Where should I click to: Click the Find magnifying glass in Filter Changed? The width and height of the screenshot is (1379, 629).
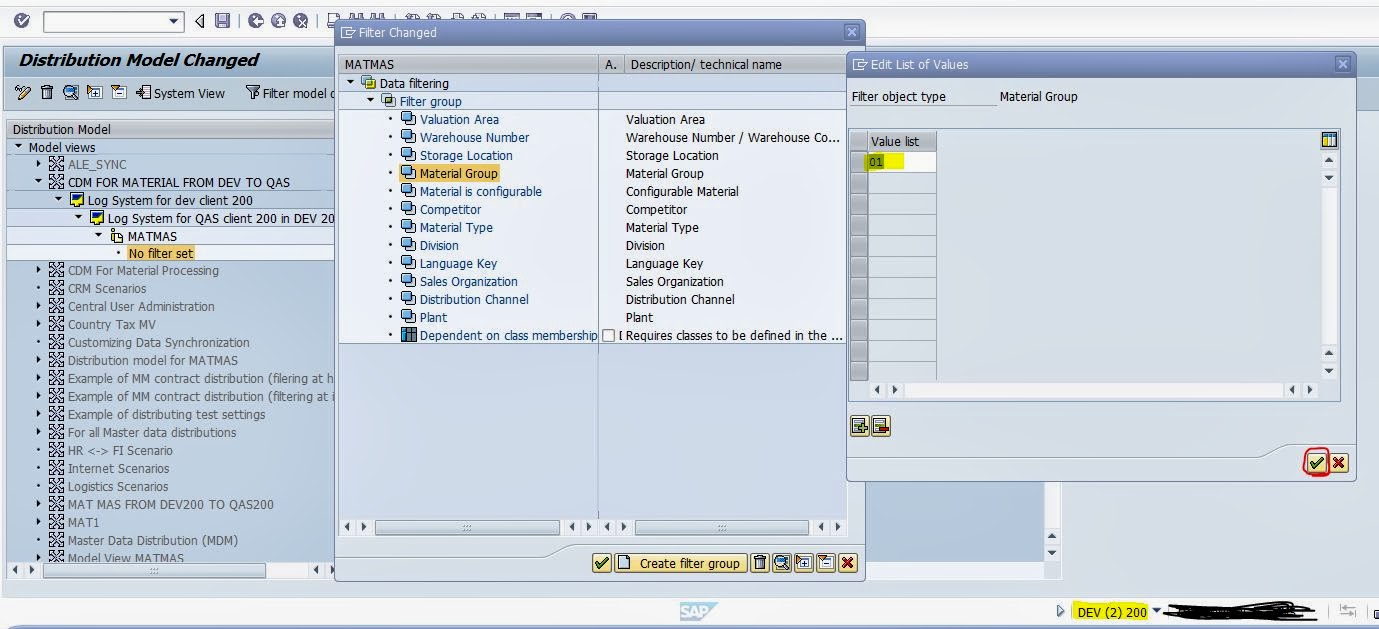783,563
